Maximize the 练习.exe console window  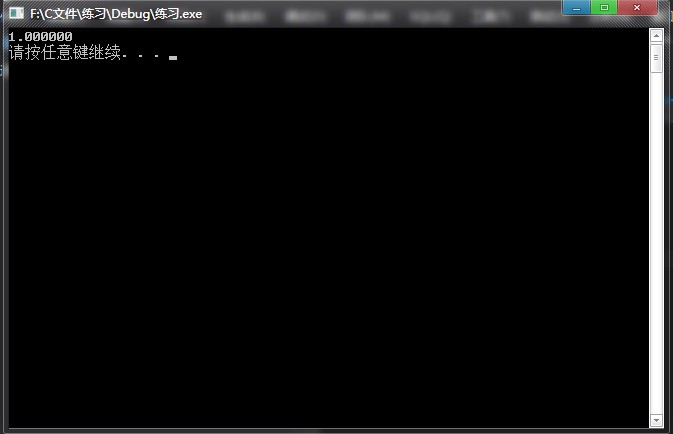tap(604, 7)
